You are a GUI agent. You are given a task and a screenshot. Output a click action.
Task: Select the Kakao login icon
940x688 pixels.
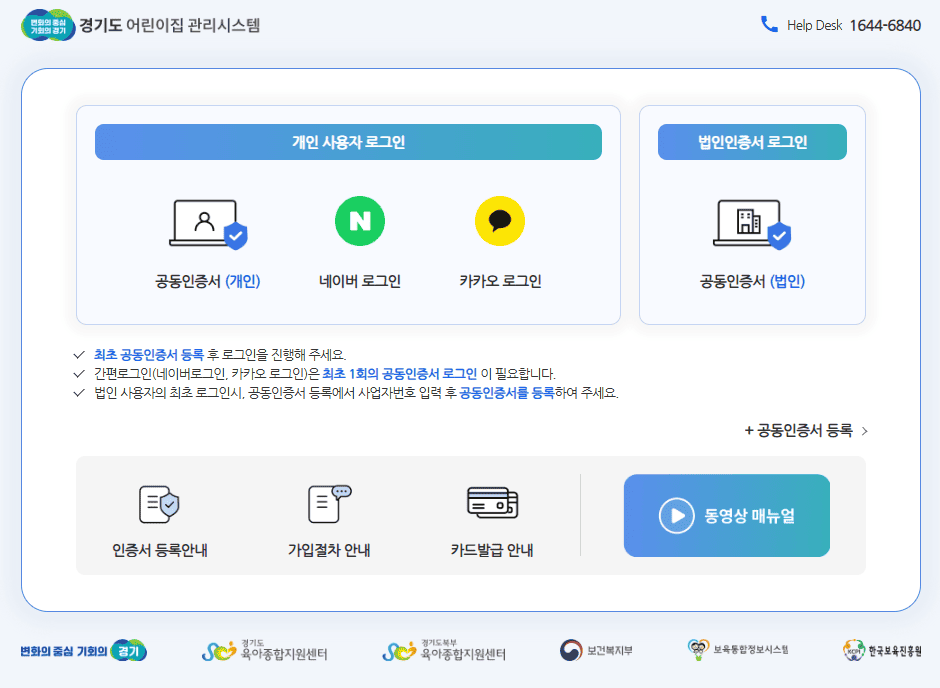click(498, 221)
